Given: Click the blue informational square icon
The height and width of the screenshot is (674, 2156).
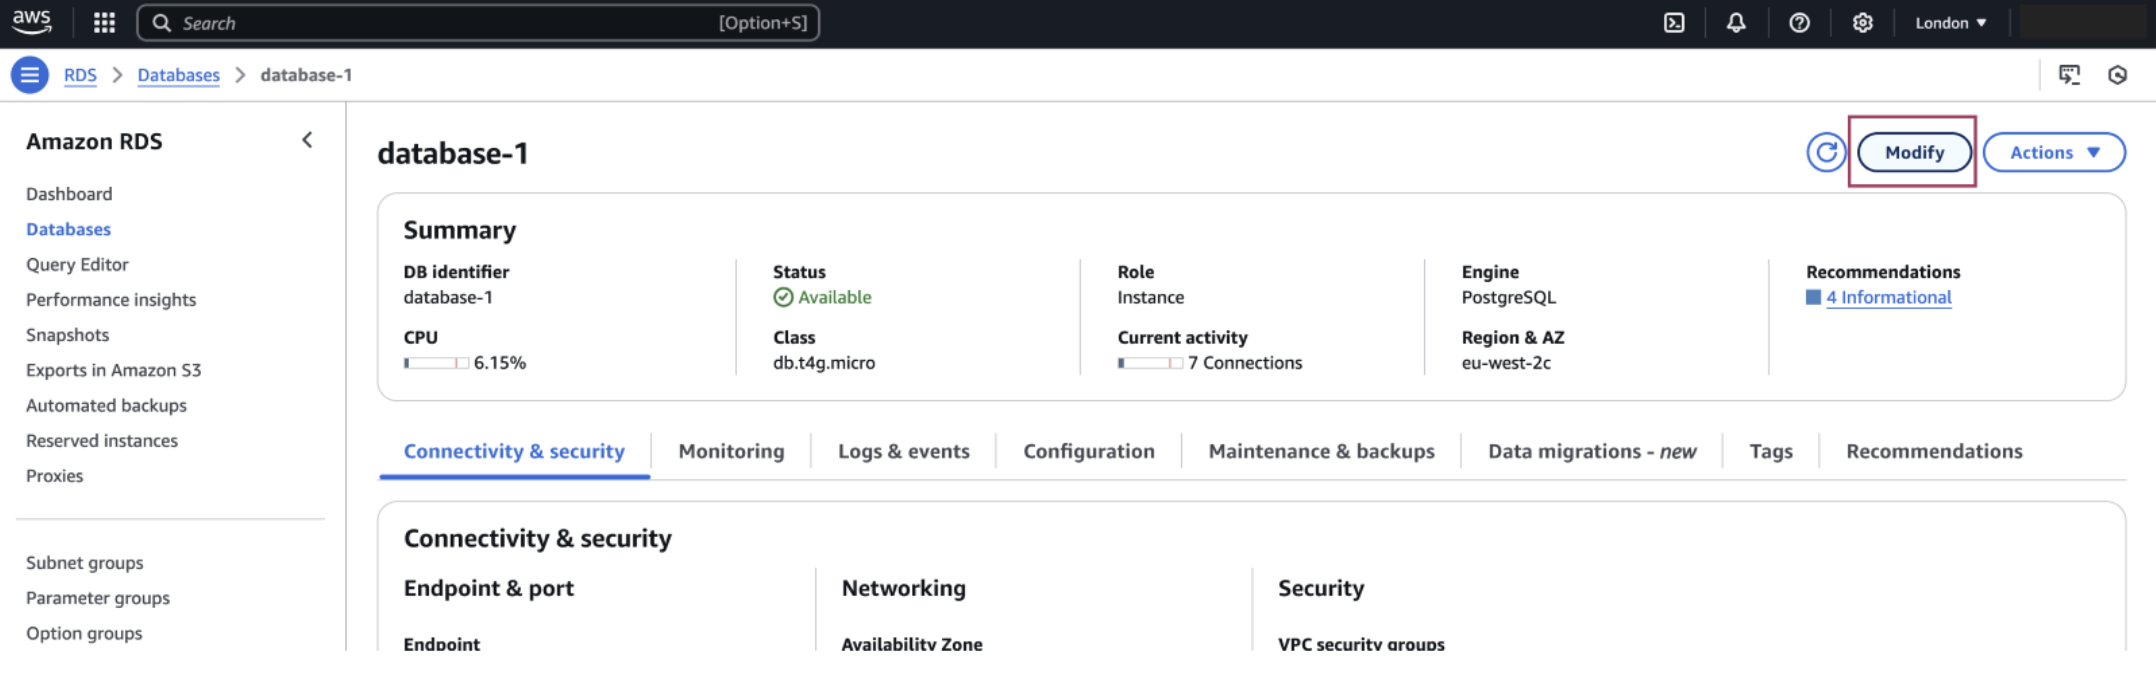Looking at the screenshot, I should pos(1813,297).
